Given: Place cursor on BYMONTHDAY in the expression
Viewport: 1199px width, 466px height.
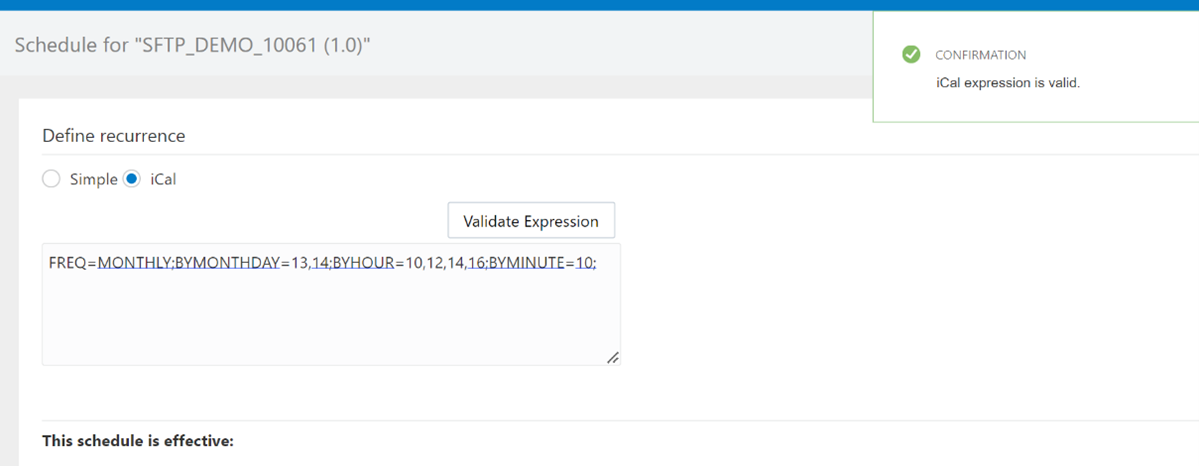Looking at the screenshot, I should pos(228,262).
